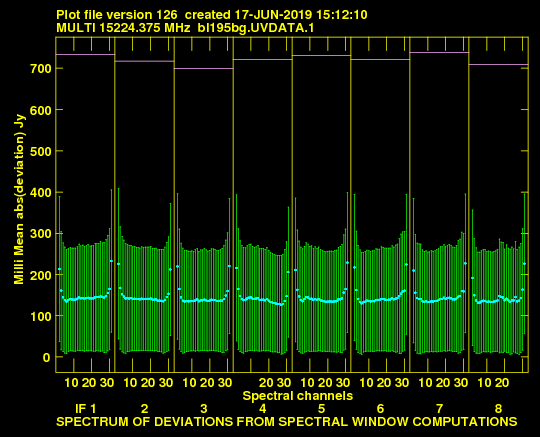Click the 400 y-axis tick label

[41, 192]
